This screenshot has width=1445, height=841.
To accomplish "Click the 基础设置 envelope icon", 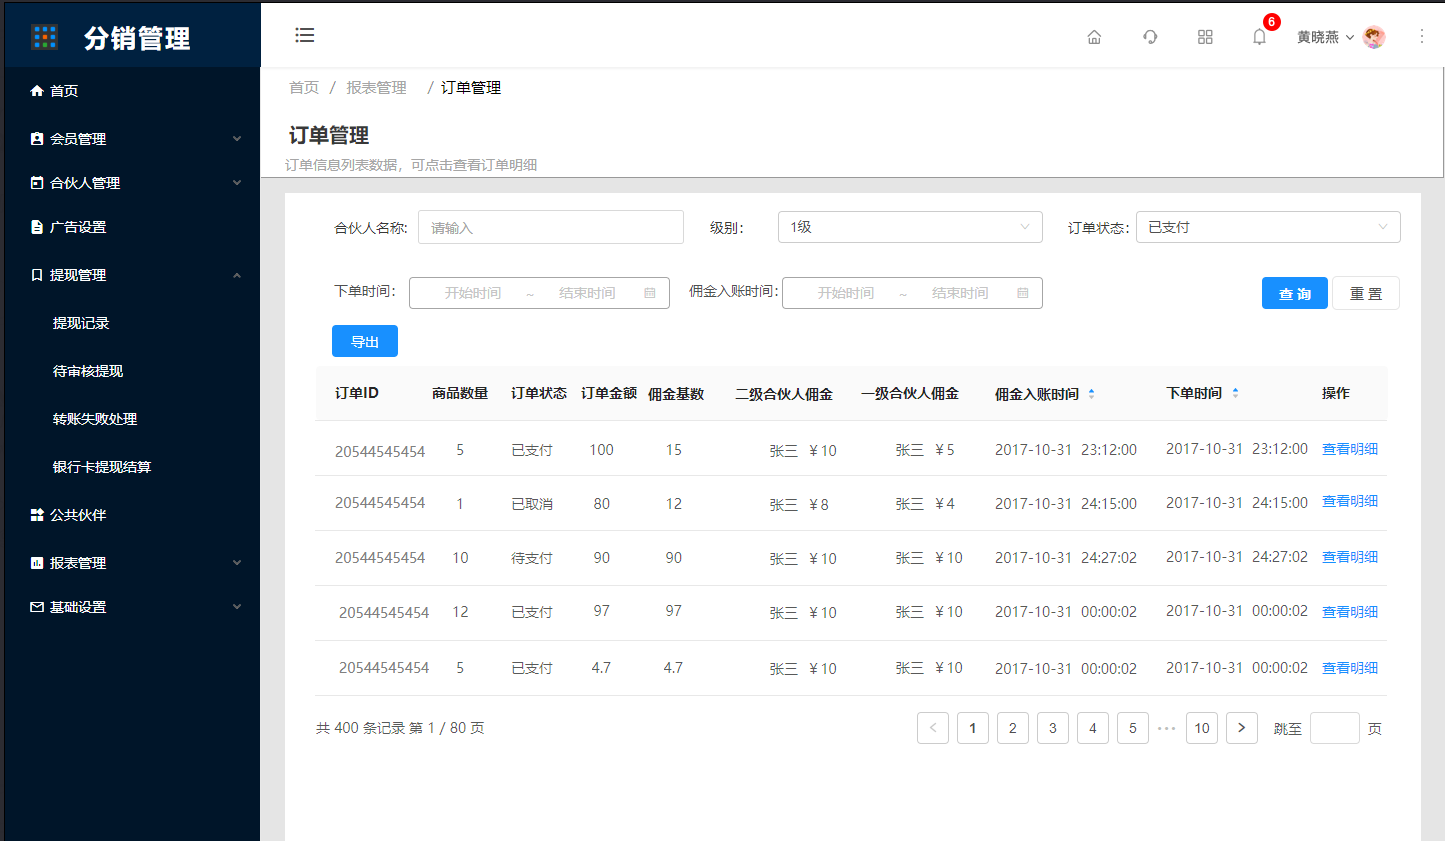I will tap(37, 607).
